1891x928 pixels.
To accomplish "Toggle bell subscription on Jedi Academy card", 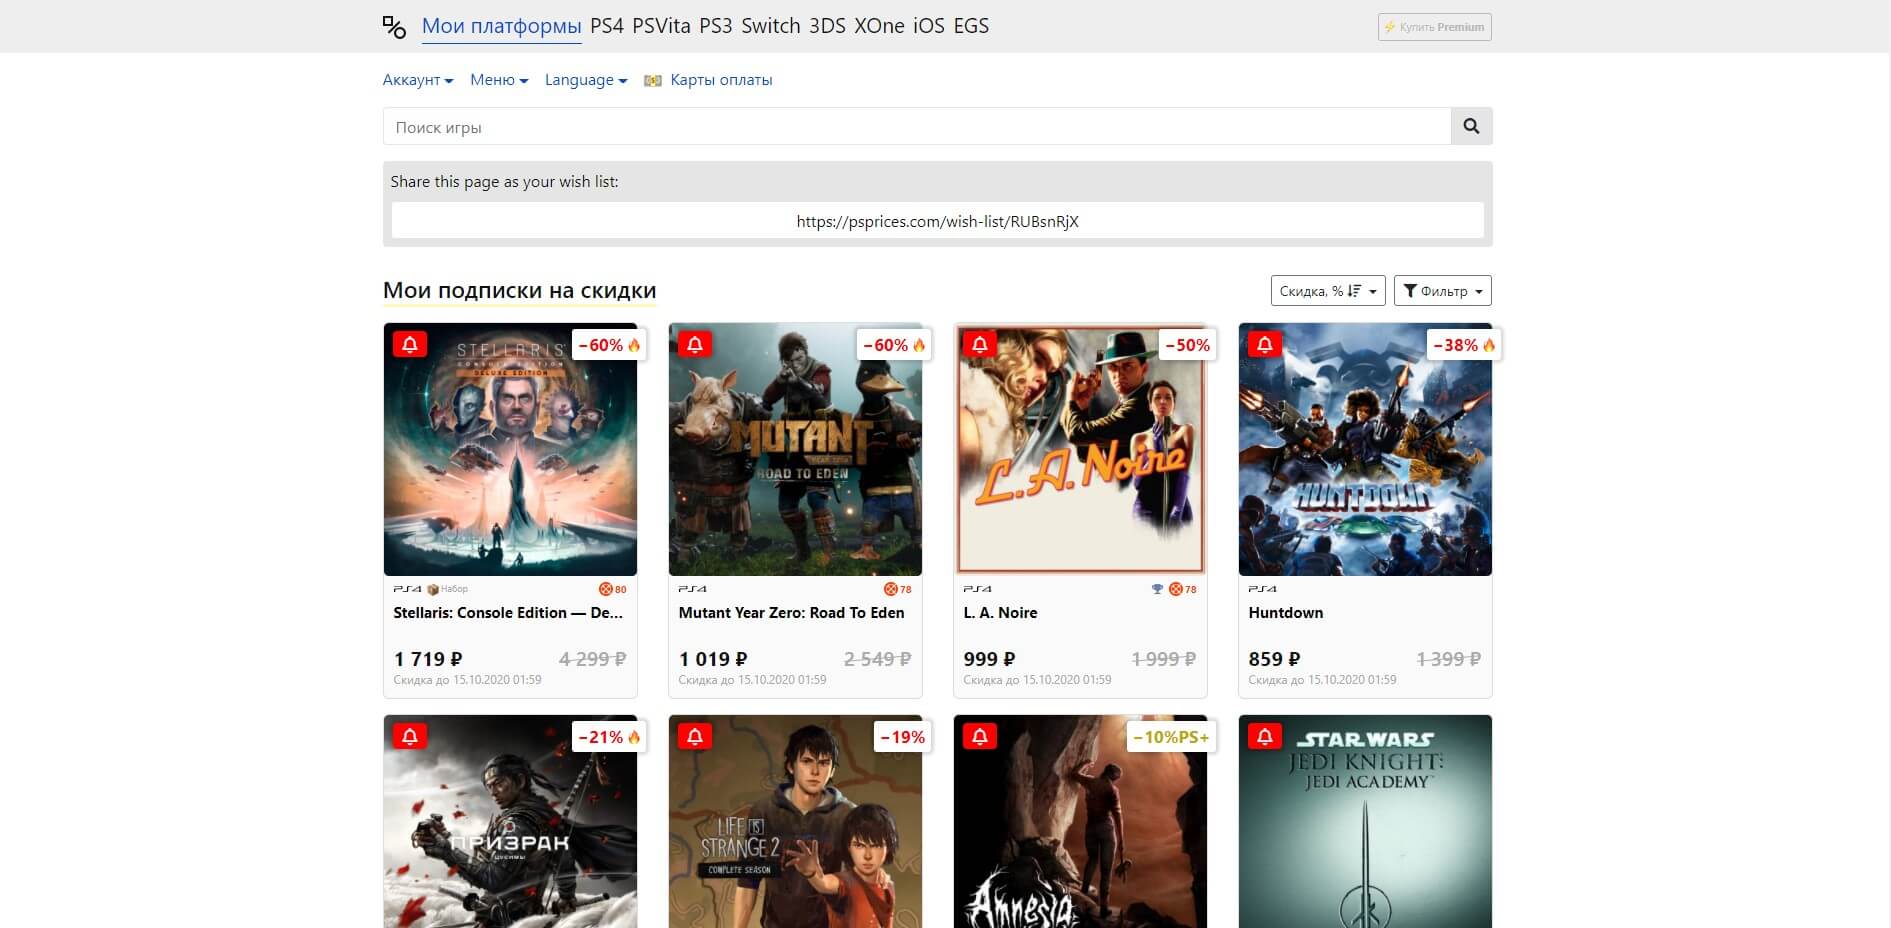I will (1265, 736).
